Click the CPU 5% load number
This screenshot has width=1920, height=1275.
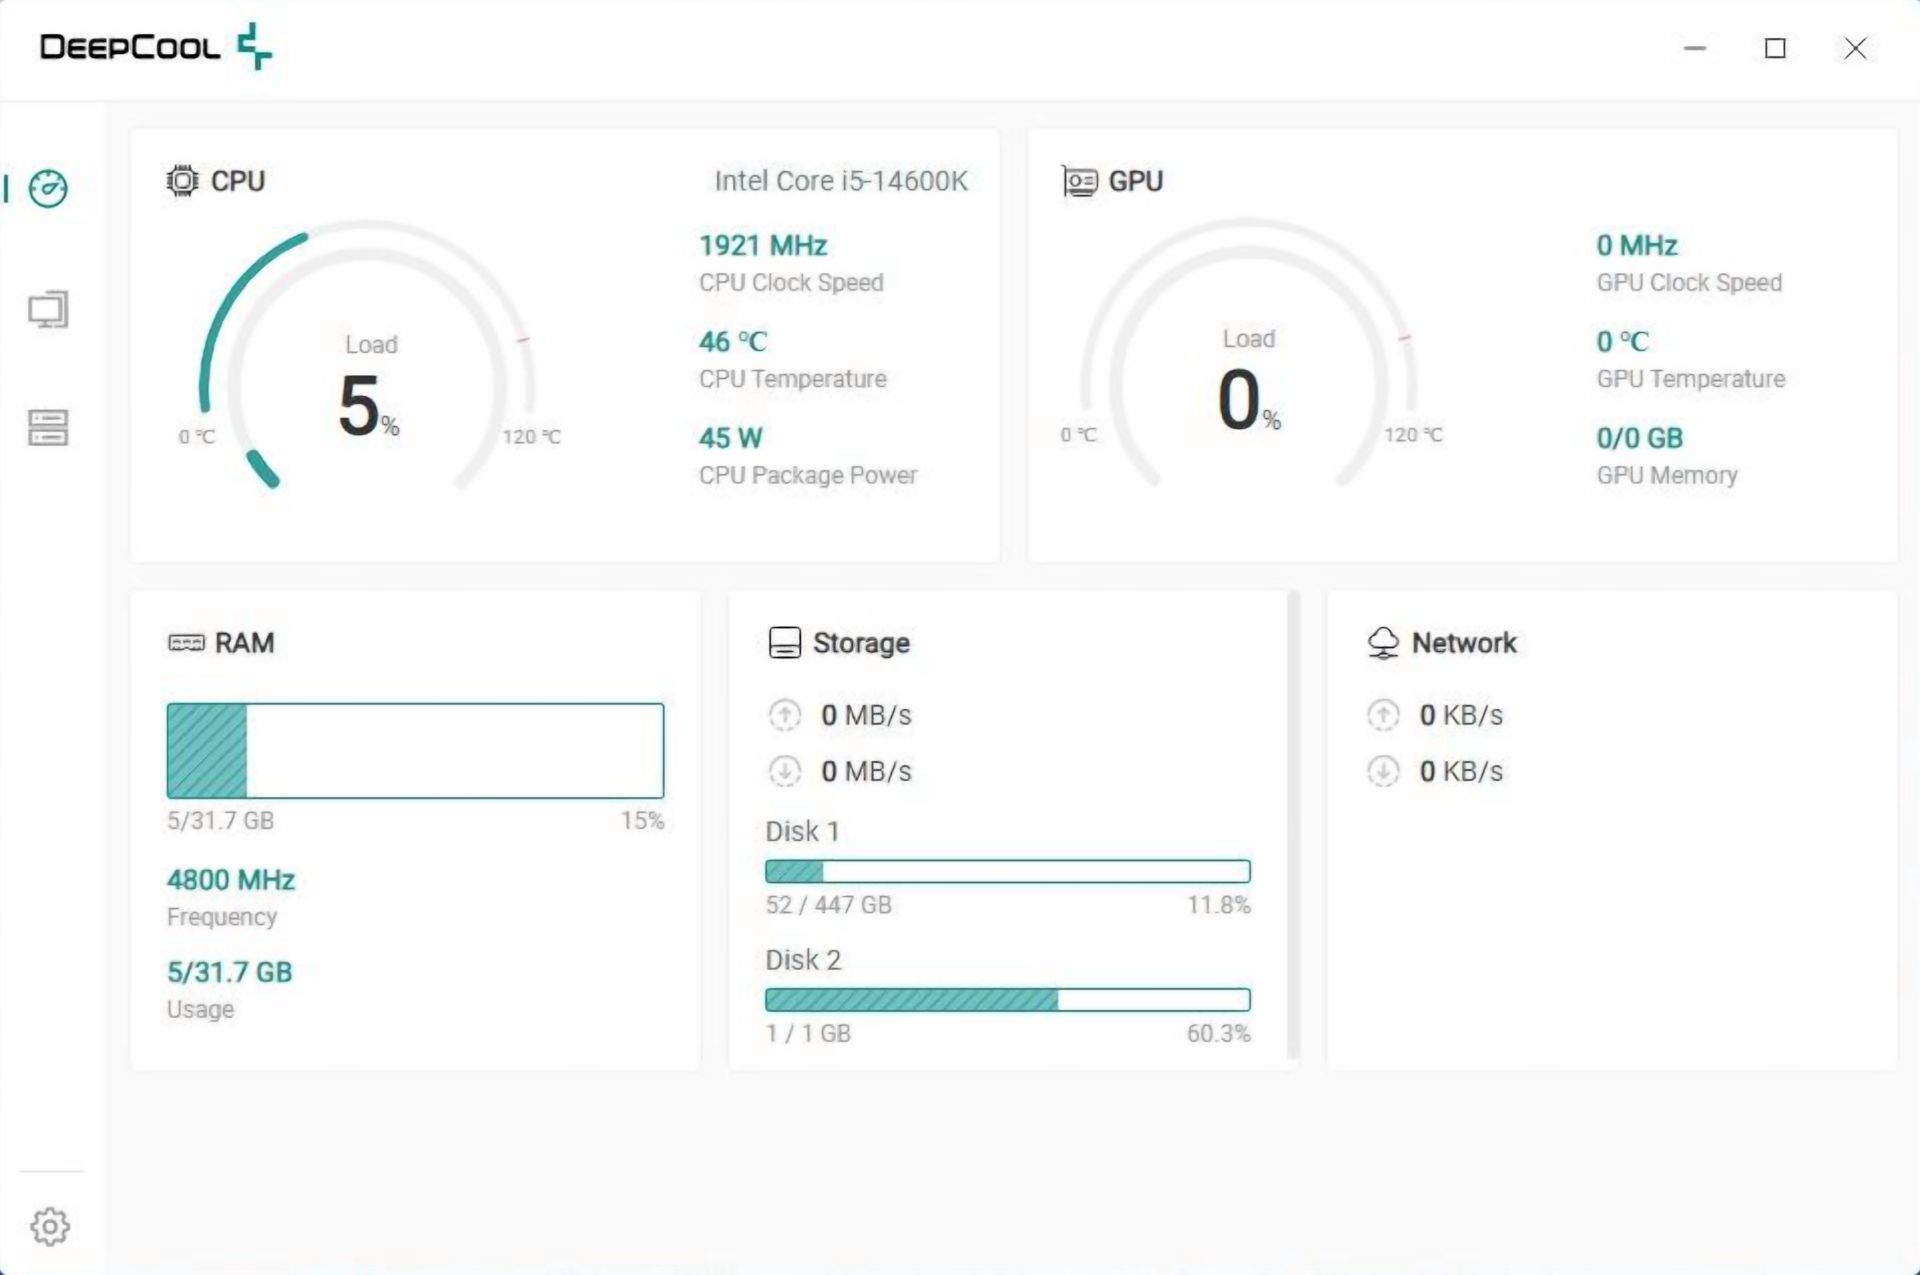(367, 406)
